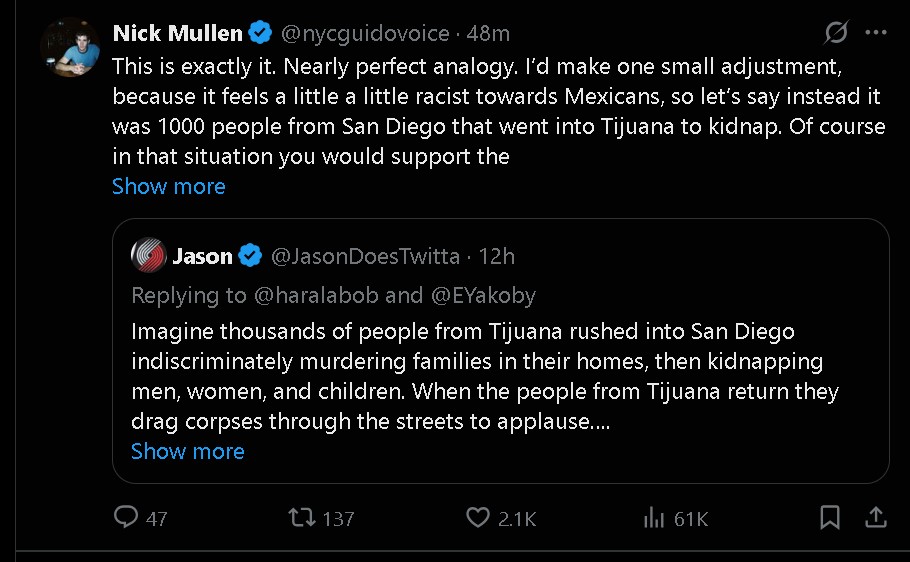
Task: Click the 12h timestamp on quoted tweet
Action: (x=497, y=256)
